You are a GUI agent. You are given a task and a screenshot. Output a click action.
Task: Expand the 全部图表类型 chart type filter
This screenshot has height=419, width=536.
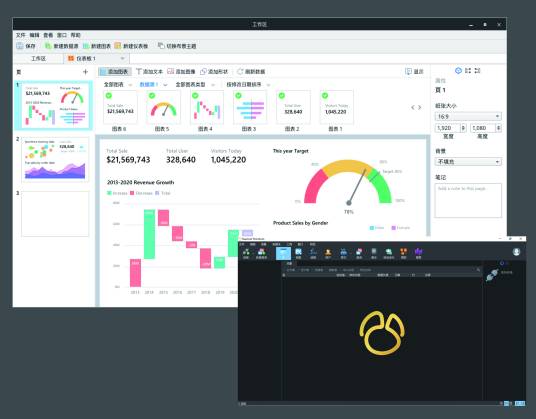click(x=195, y=84)
